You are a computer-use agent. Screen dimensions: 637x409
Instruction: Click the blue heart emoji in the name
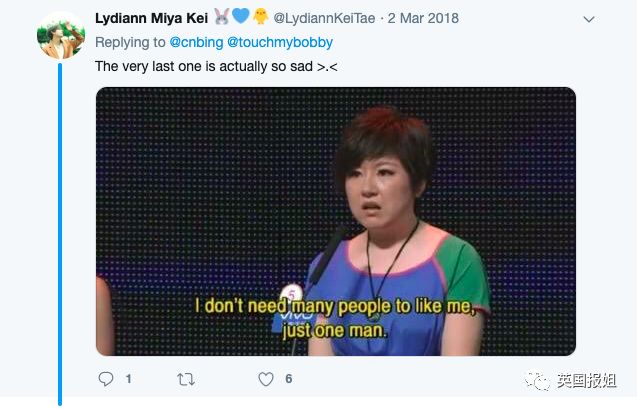point(240,18)
